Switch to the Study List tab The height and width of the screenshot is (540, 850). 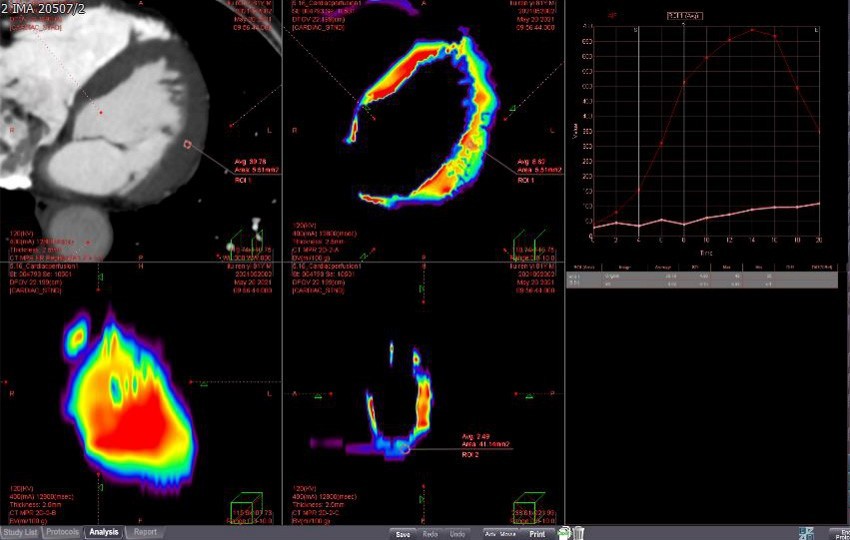click(x=21, y=532)
